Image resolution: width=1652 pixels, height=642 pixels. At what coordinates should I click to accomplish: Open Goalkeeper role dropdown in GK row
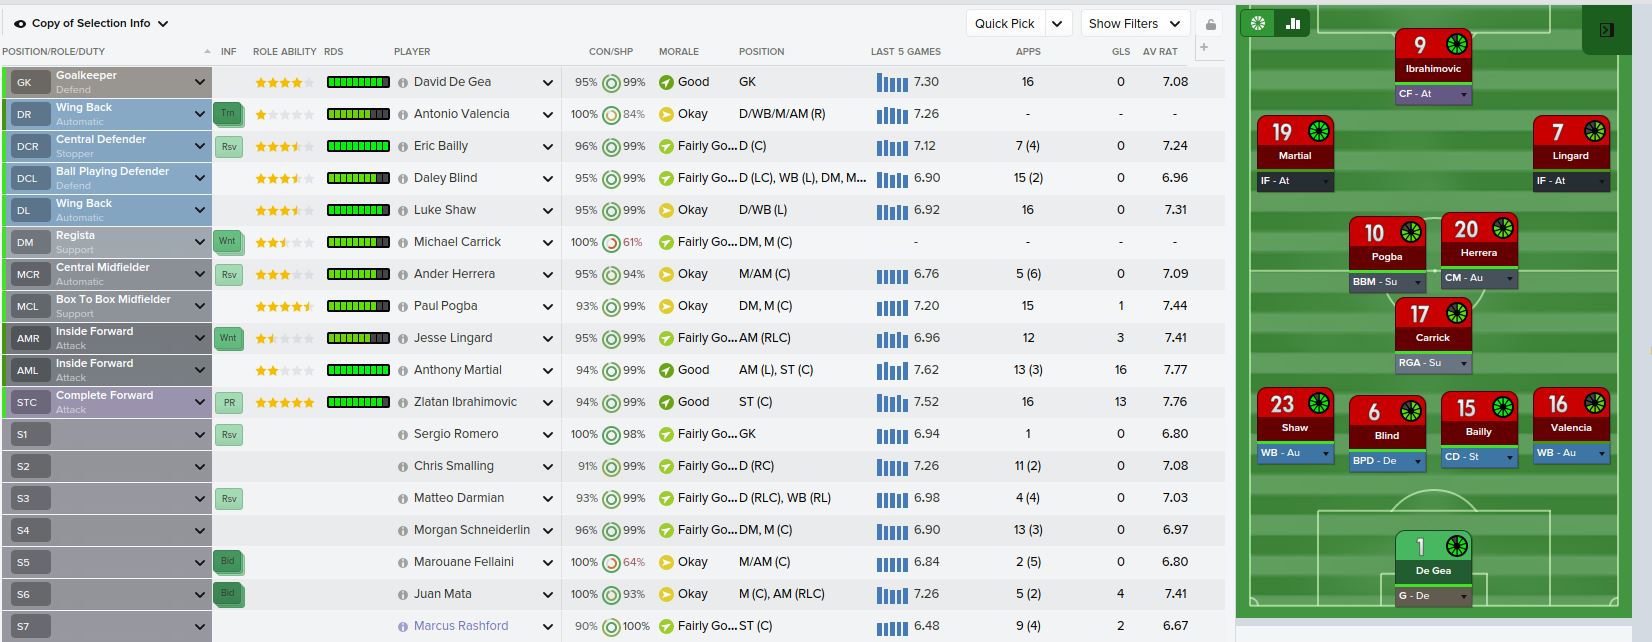[x=200, y=82]
